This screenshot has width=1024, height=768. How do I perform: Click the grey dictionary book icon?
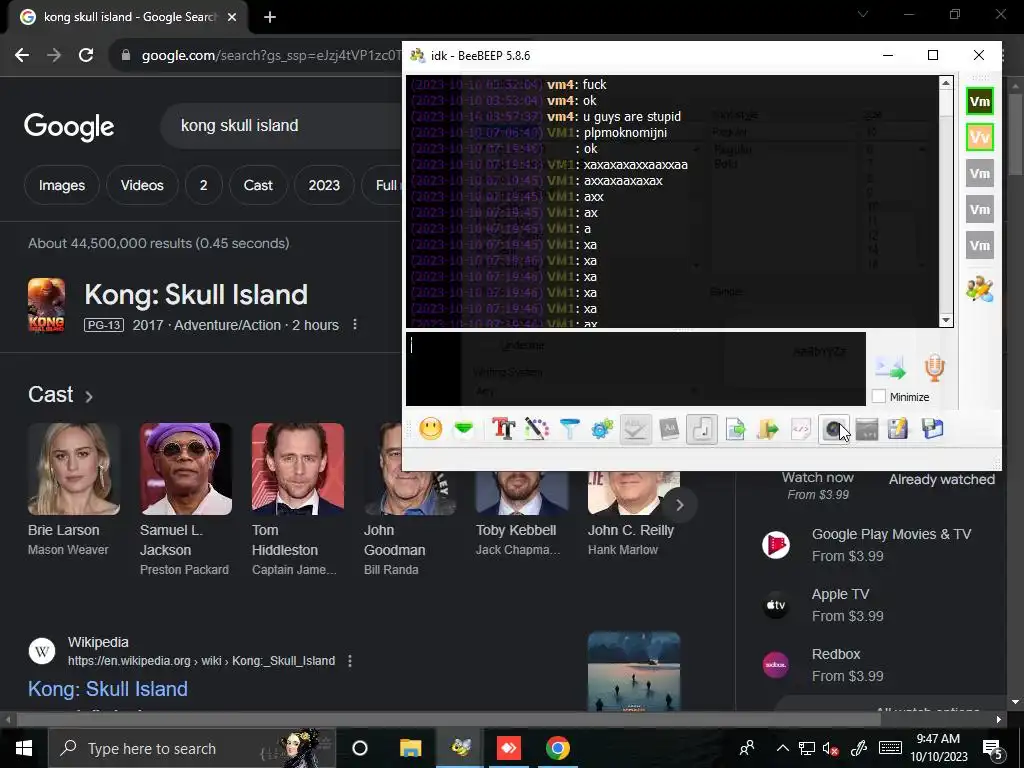pos(669,429)
